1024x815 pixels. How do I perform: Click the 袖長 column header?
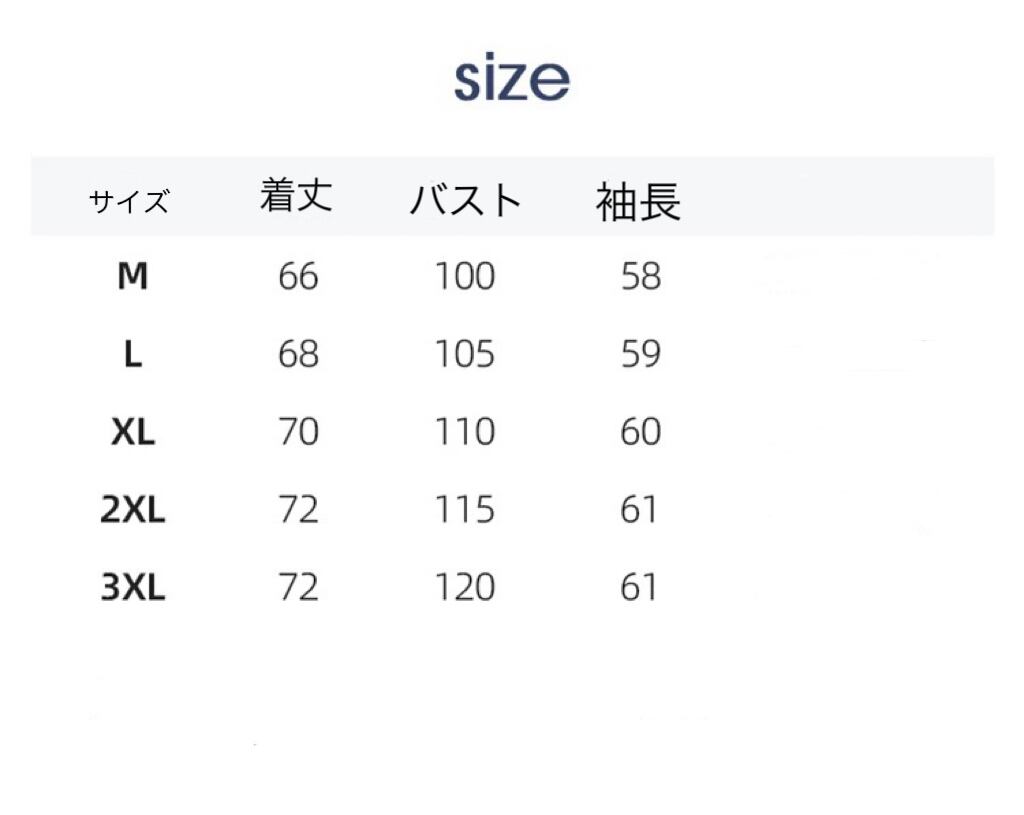638,202
